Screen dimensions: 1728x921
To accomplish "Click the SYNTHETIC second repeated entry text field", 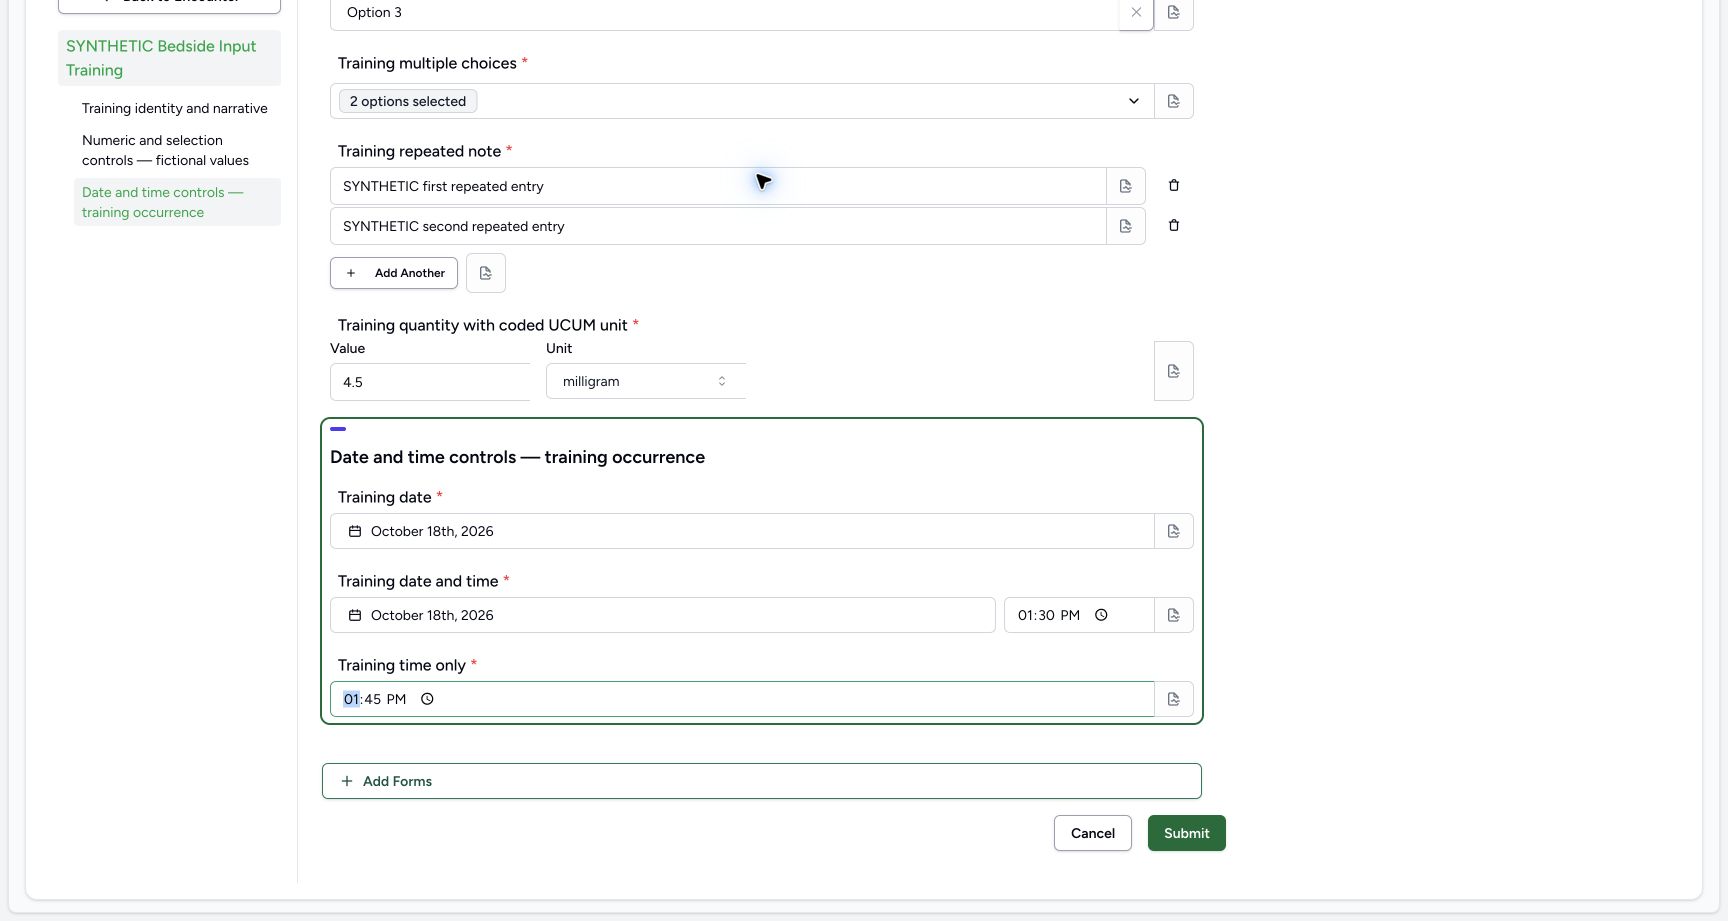I will [718, 226].
